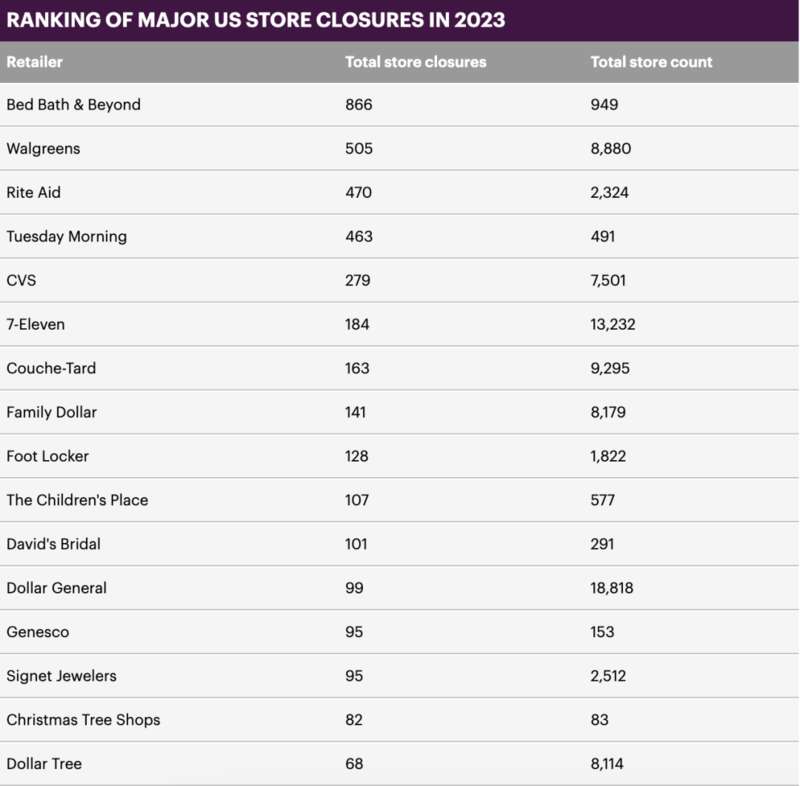This screenshot has height=786, width=800.
Task: Click the David's Bridal retailer cell
Action: [53, 545]
